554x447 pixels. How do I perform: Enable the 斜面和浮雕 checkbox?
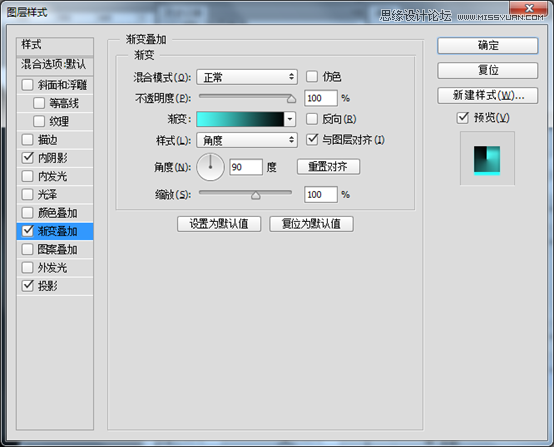[28, 85]
